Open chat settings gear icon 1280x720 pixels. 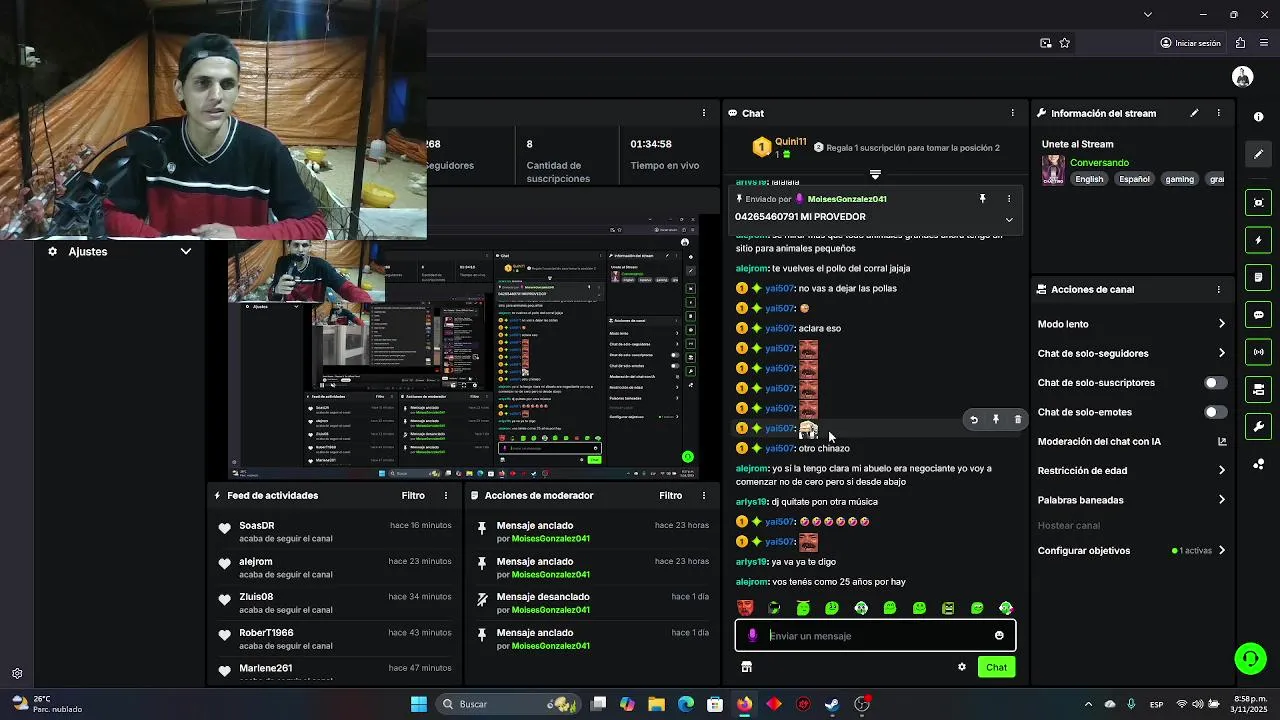pos(962,667)
